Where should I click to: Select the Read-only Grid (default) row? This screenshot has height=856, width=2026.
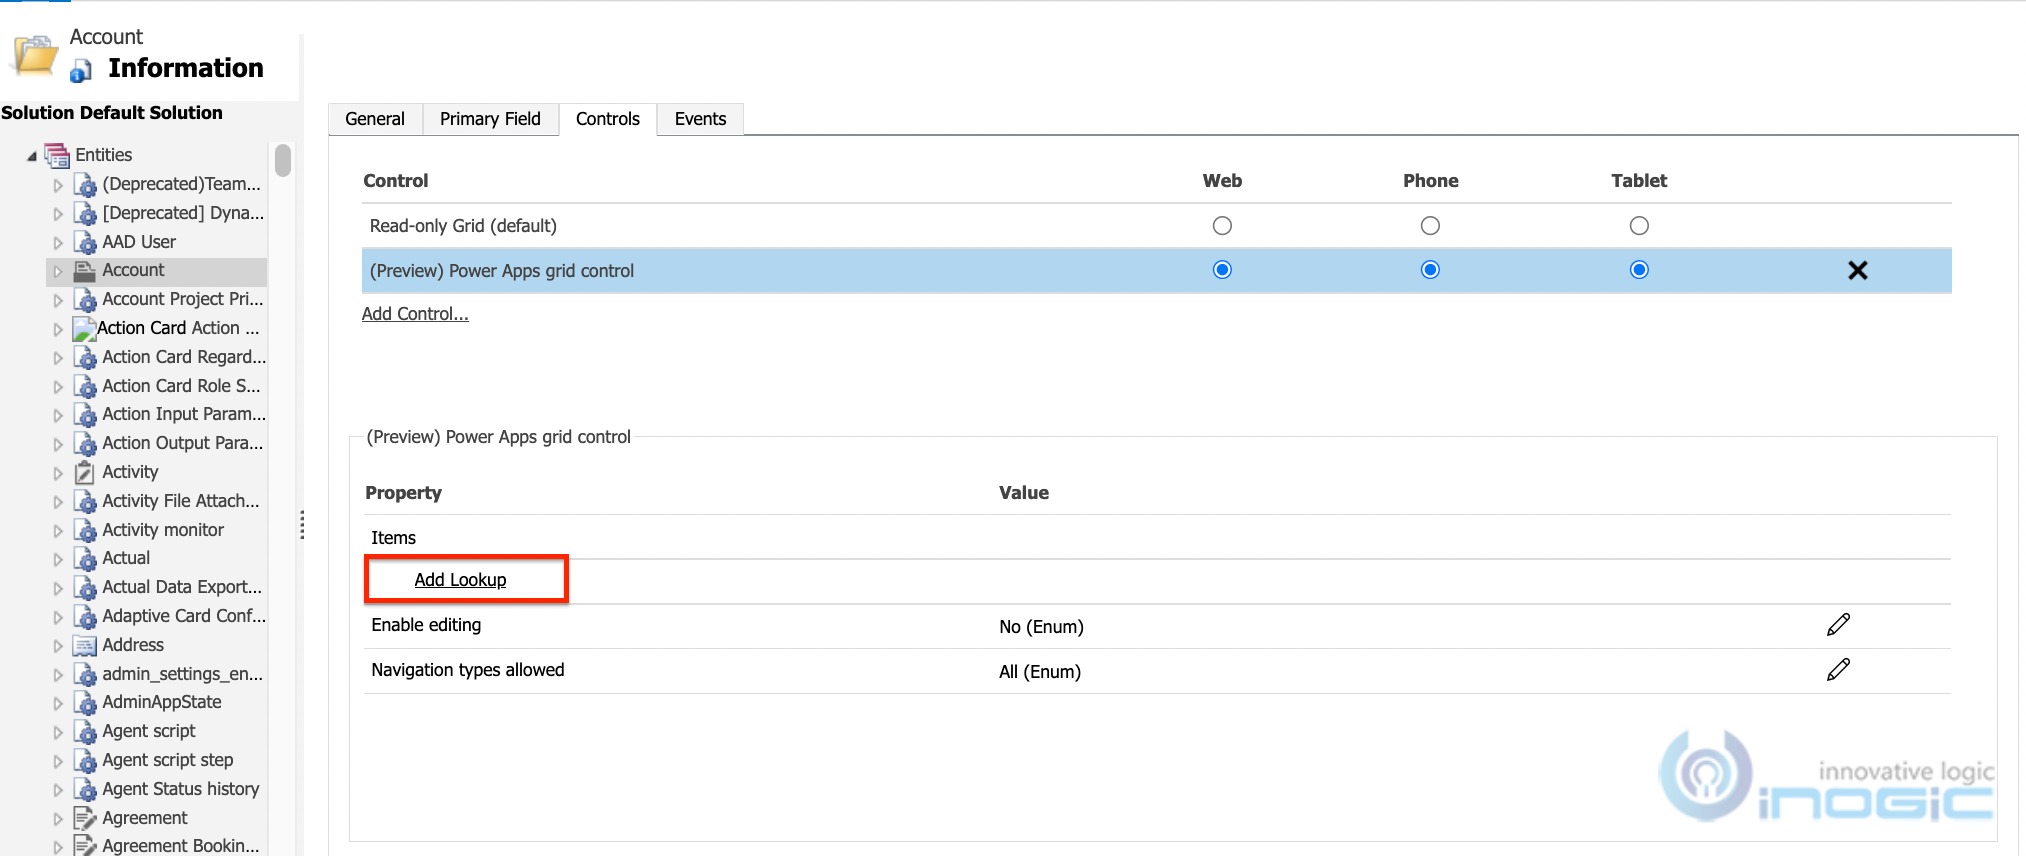[1156, 226]
